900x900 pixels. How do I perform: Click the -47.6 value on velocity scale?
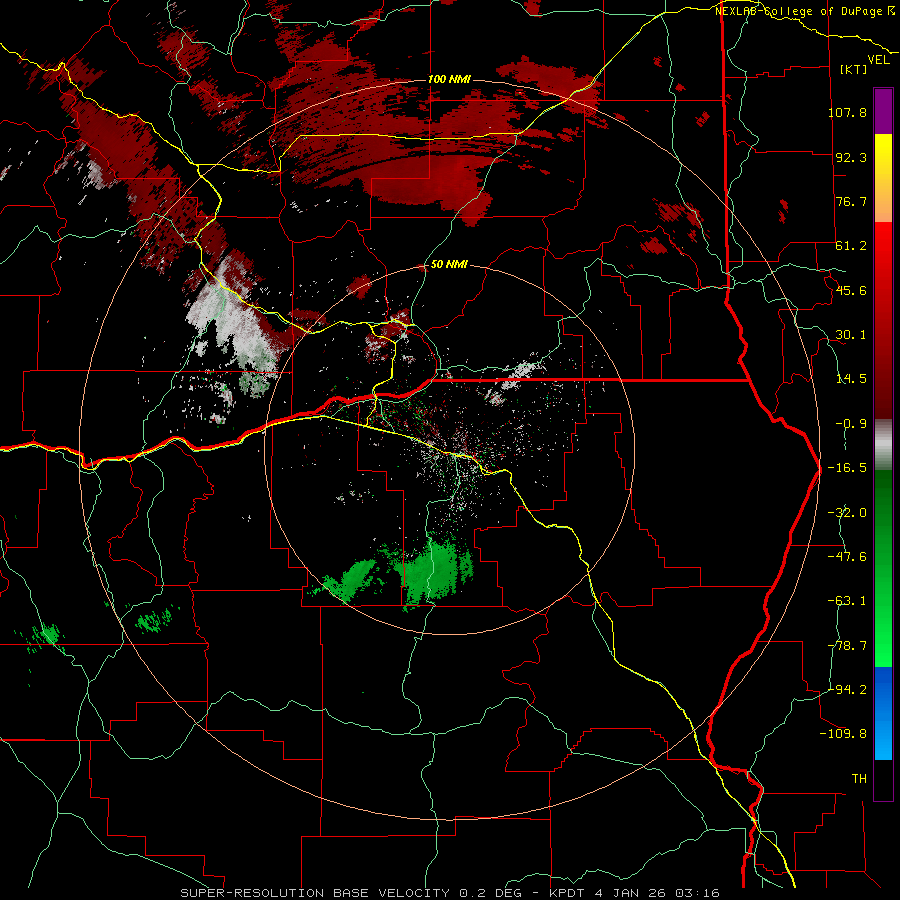pos(847,557)
